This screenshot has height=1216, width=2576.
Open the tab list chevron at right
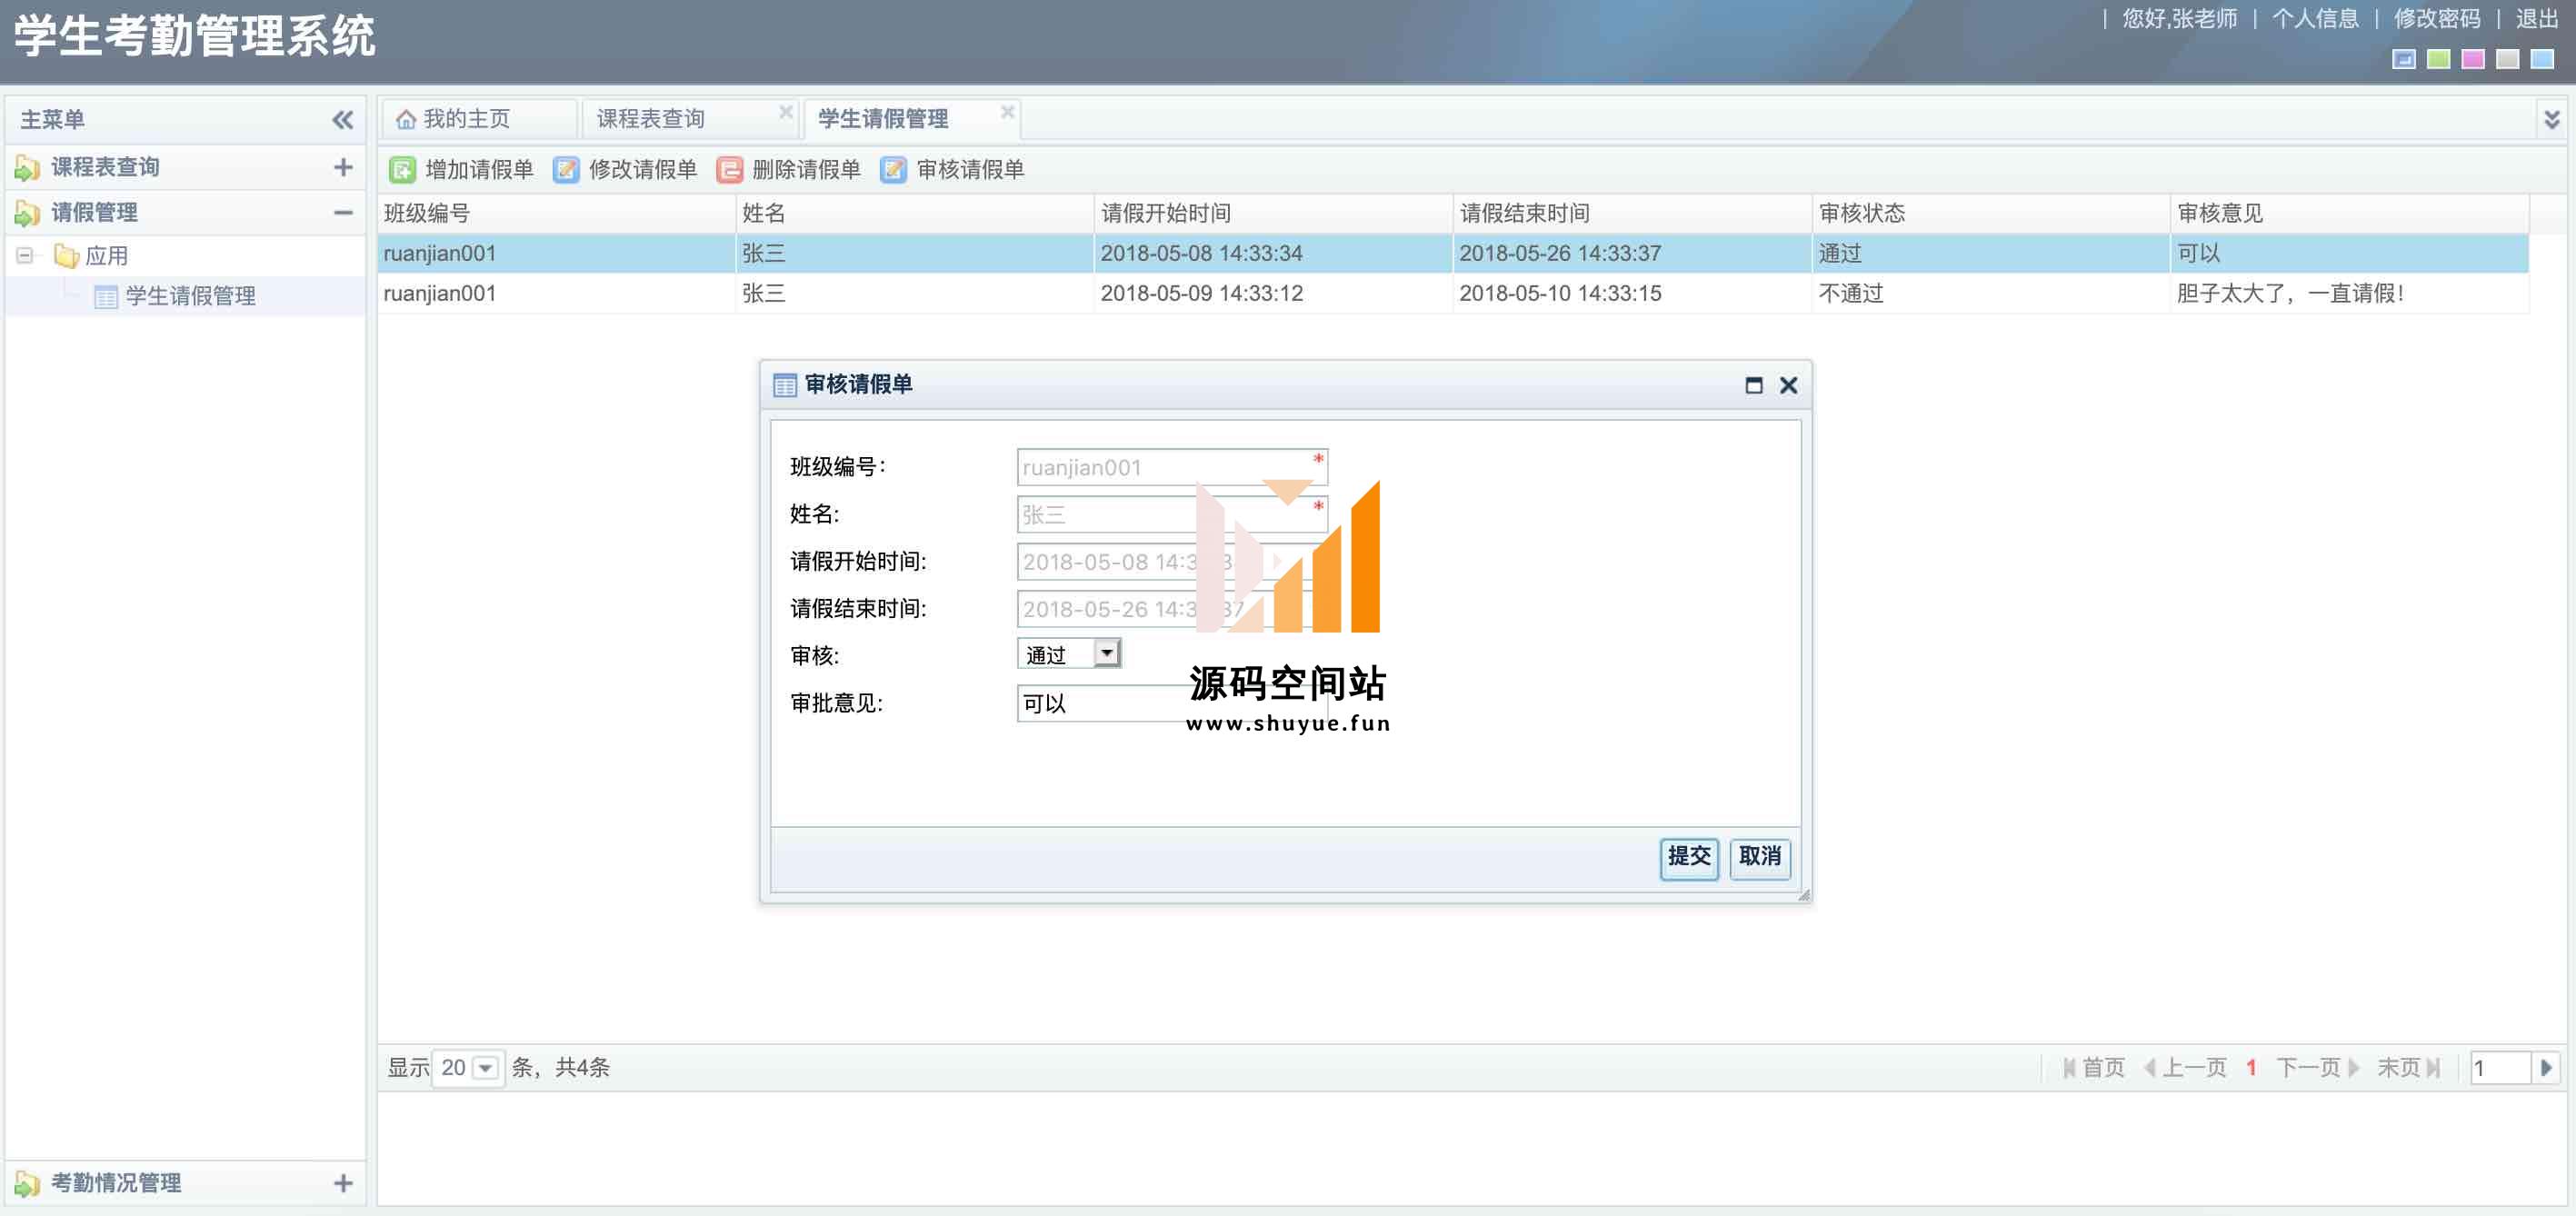tap(2551, 120)
